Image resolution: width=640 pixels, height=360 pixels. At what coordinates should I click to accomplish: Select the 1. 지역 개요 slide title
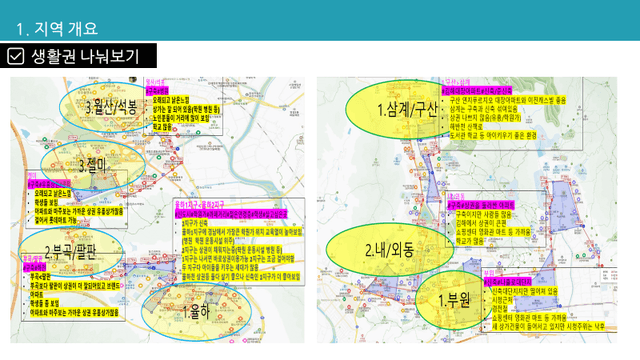[57, 29]
